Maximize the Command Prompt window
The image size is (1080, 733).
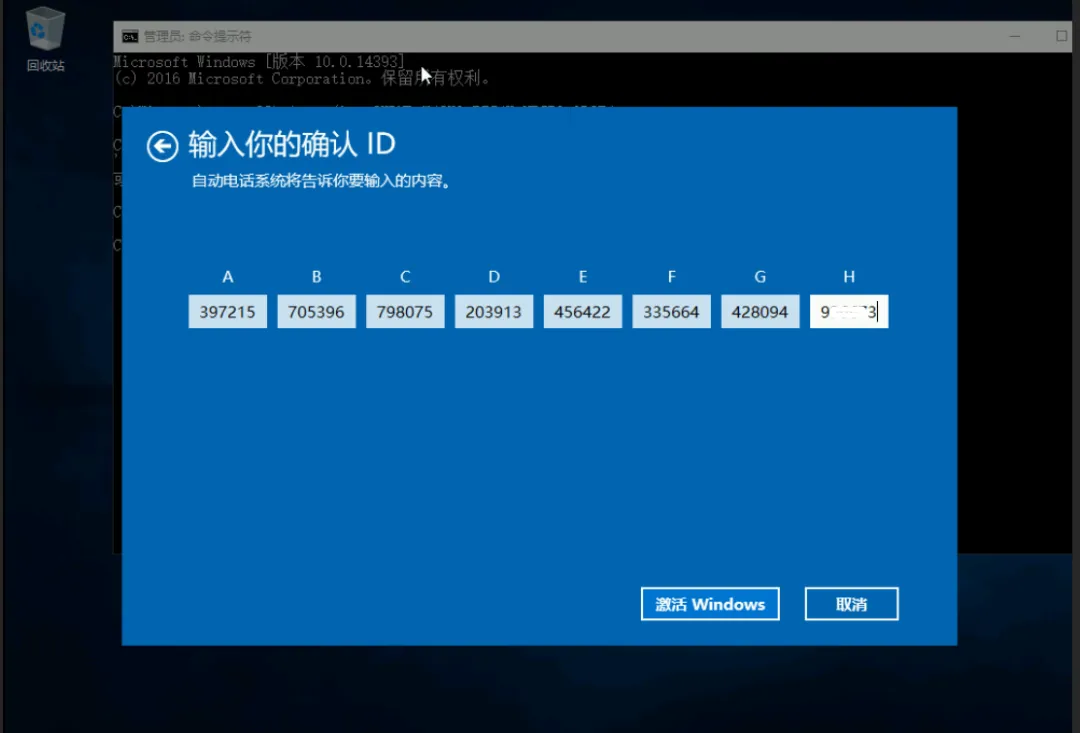1061,36
